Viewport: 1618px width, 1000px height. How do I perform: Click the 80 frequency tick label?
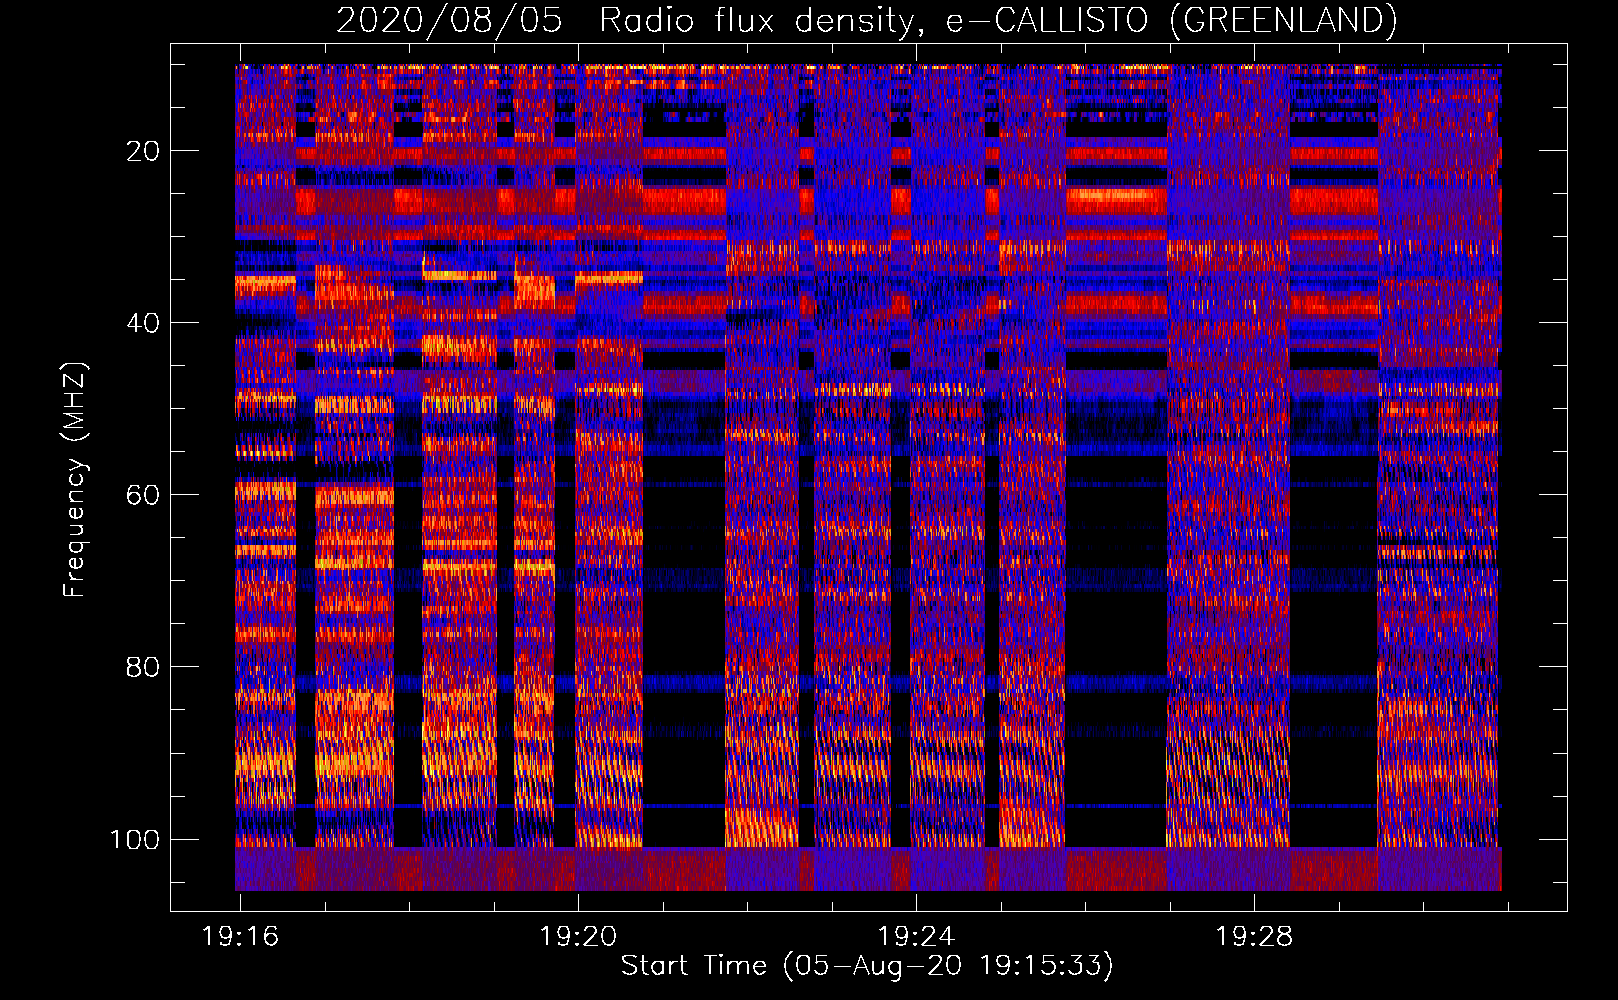tap(142, 667)
